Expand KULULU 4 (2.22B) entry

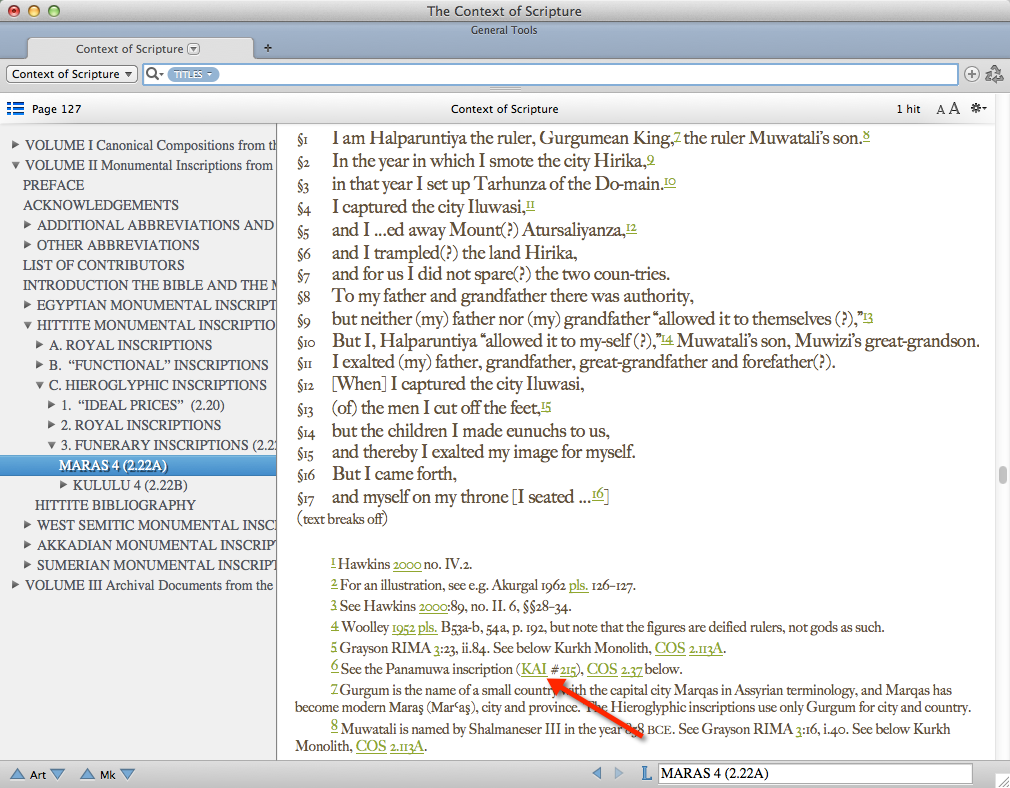[64, 485]
